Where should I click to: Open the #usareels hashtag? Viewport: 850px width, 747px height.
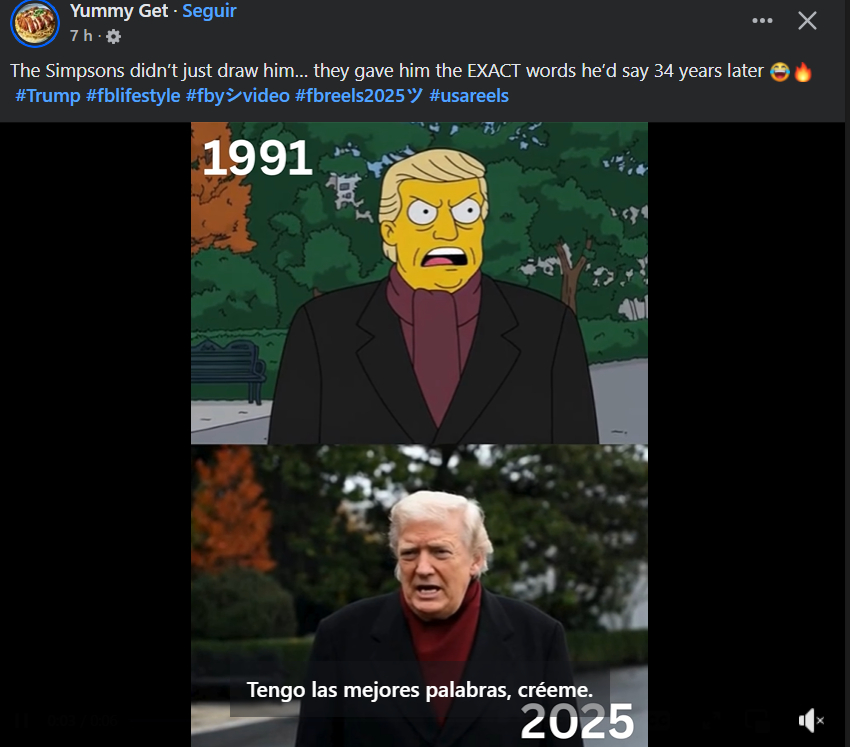(469, 96)
